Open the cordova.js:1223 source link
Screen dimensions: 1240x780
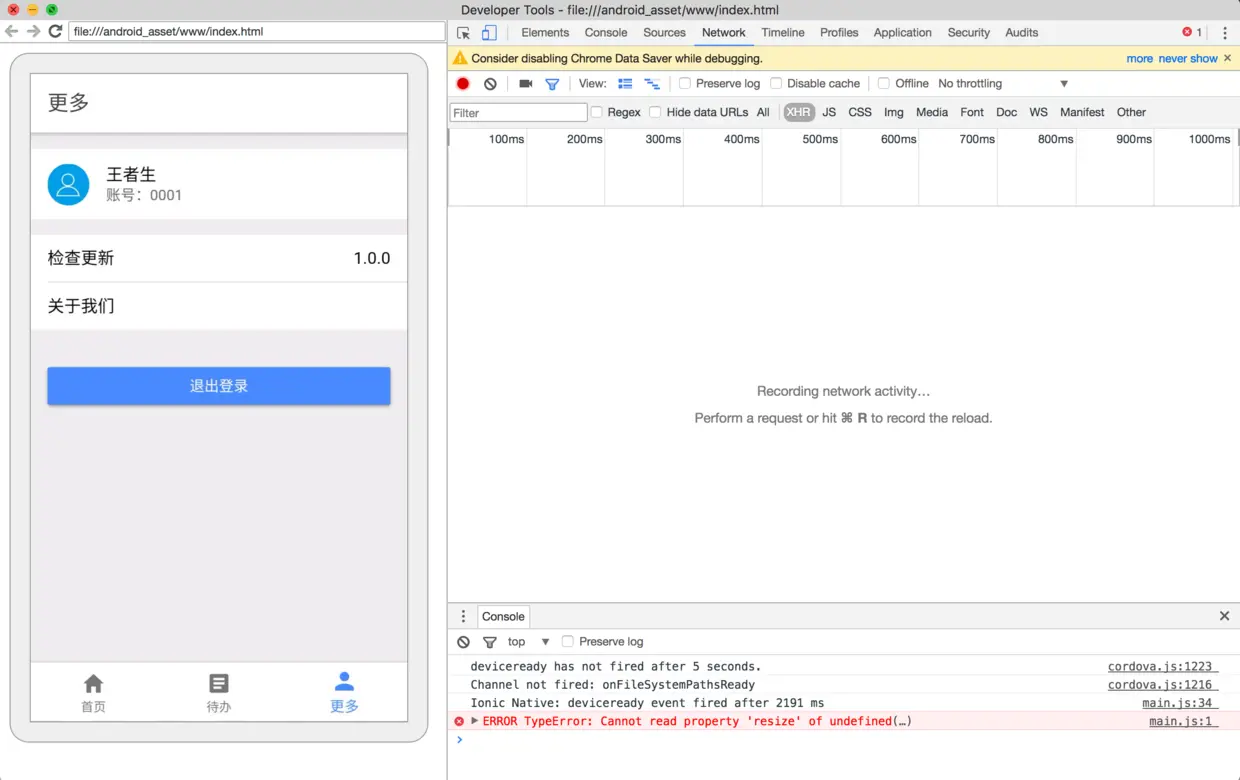1160,667
